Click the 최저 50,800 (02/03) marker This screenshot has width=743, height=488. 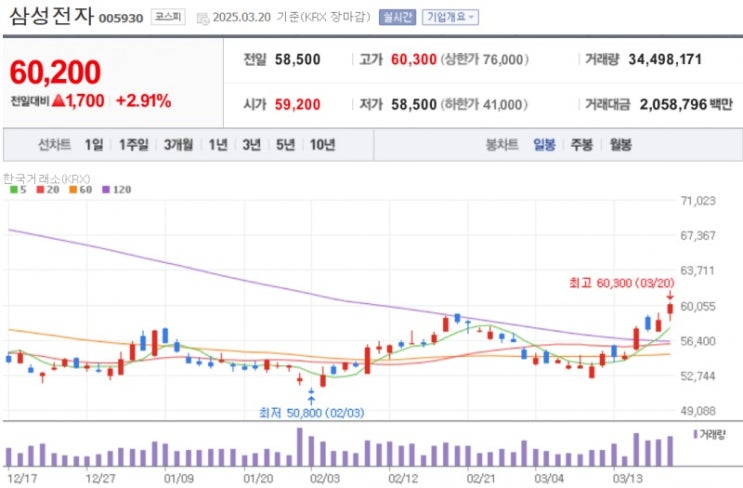[311, 413]
